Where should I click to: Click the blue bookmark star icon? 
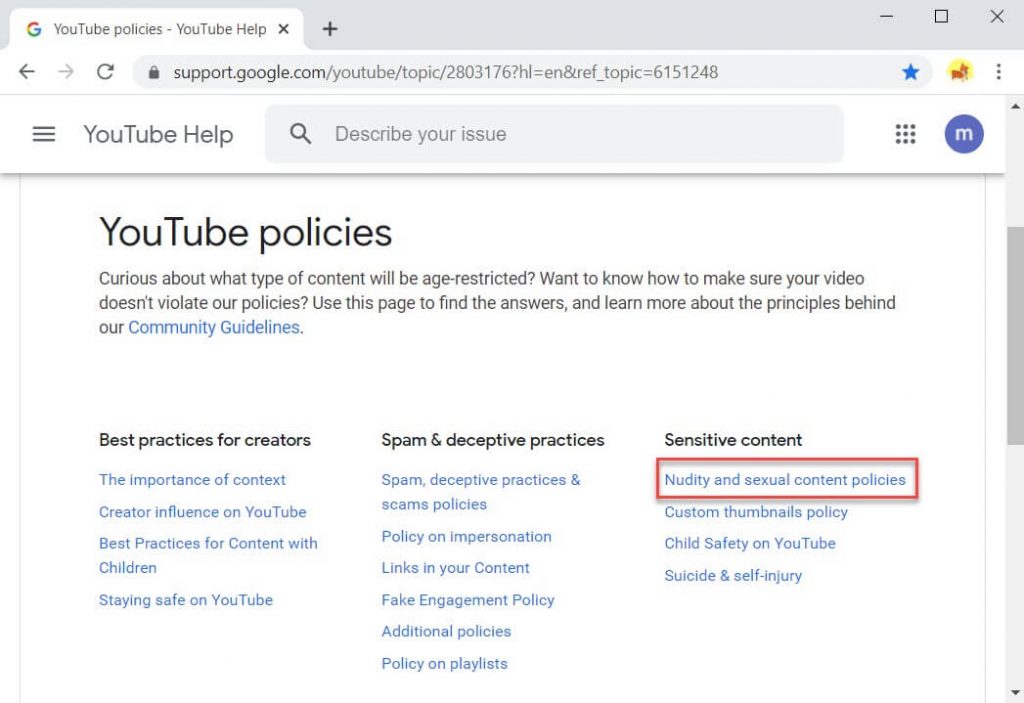(x=910, y=71)
